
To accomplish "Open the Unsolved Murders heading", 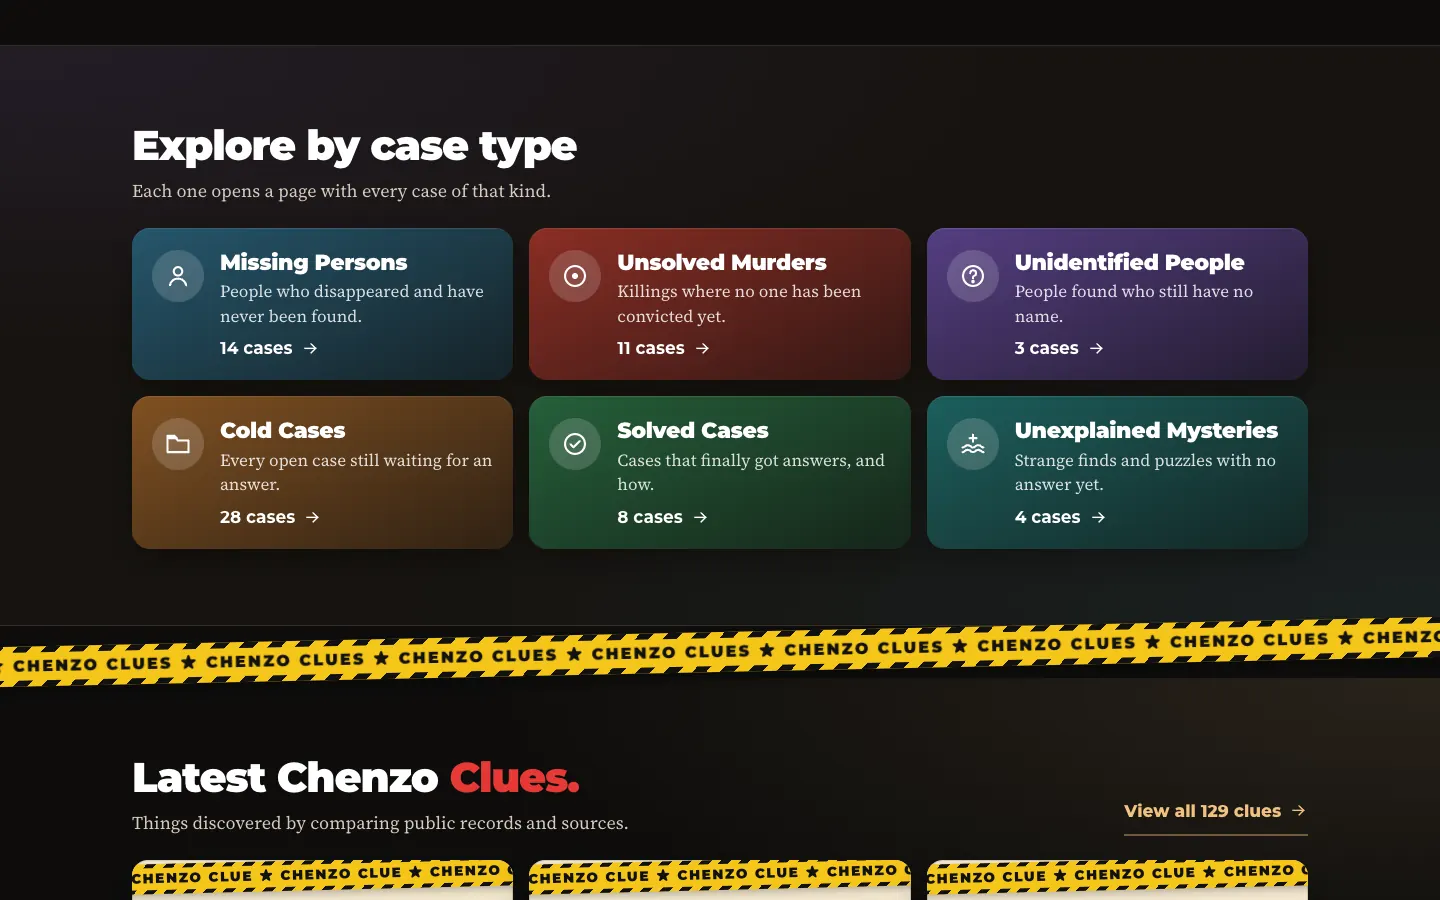I will [x=722, y=262].
